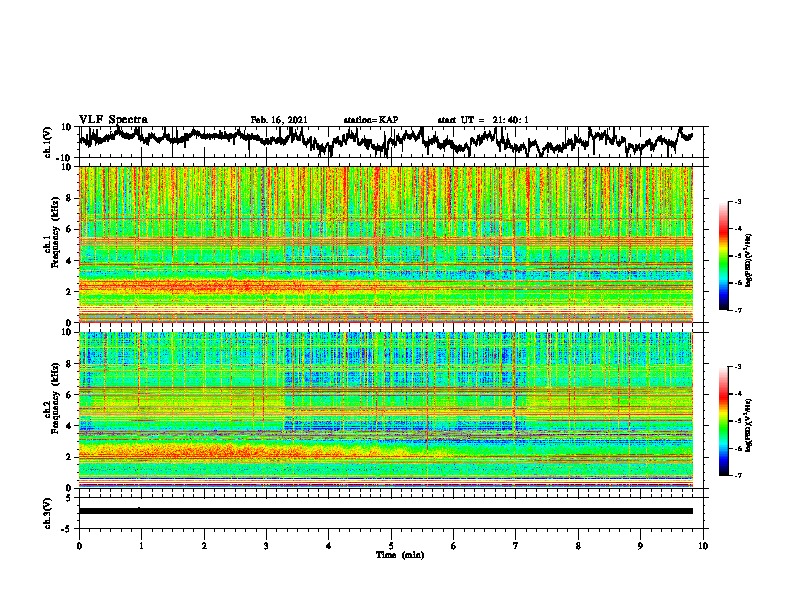Click inside the ch.2 spectrogram panel

386,410
